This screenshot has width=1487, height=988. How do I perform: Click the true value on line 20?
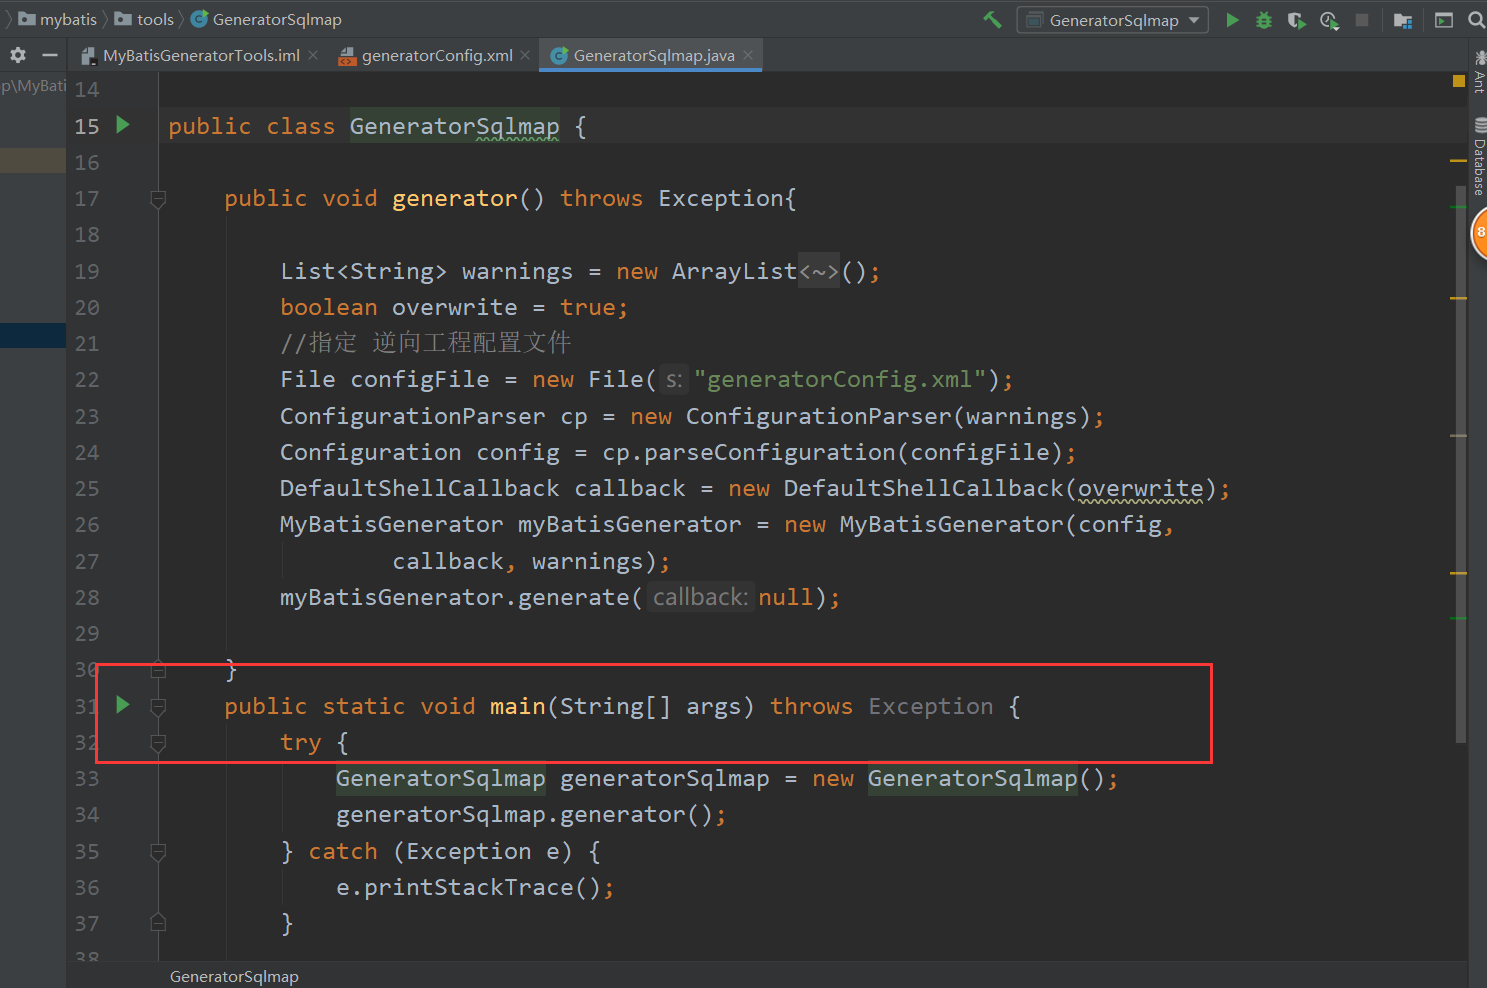[587, 308]
